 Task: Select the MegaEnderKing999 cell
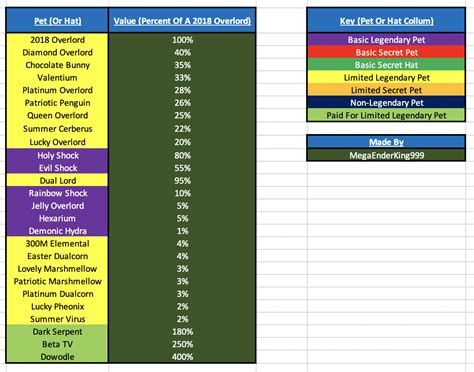coord(386,155)
